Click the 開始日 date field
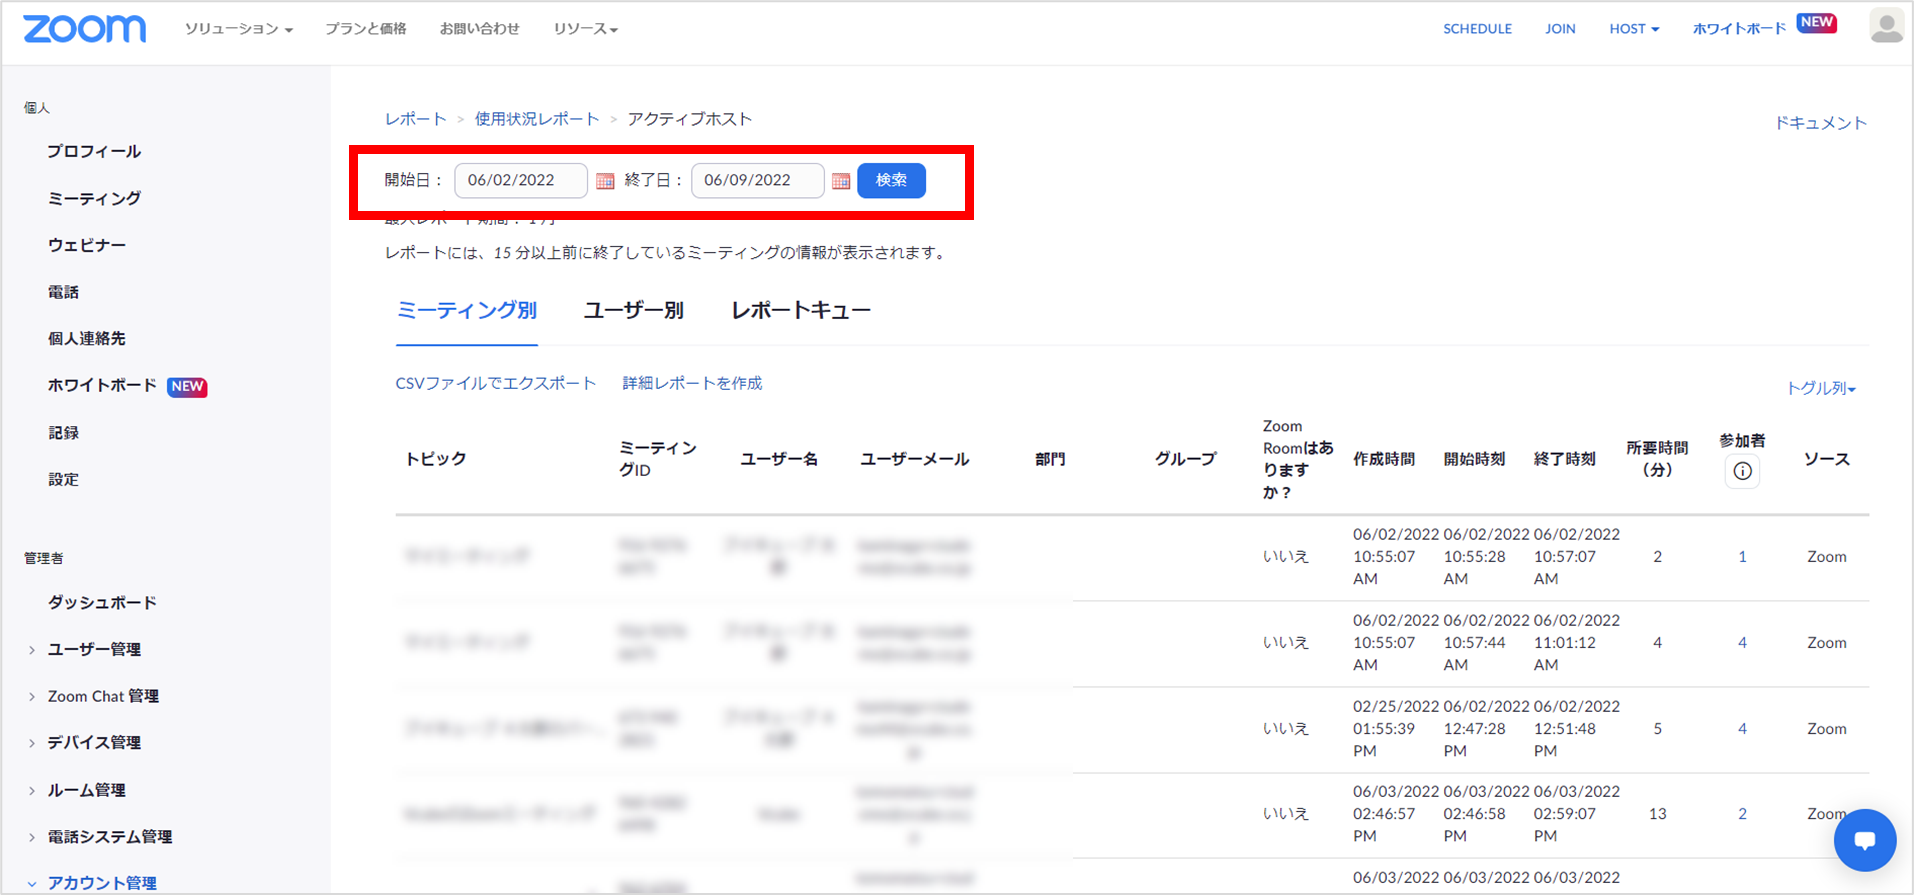This screenshot has height=895, width=1914. (x=521, y=181)
